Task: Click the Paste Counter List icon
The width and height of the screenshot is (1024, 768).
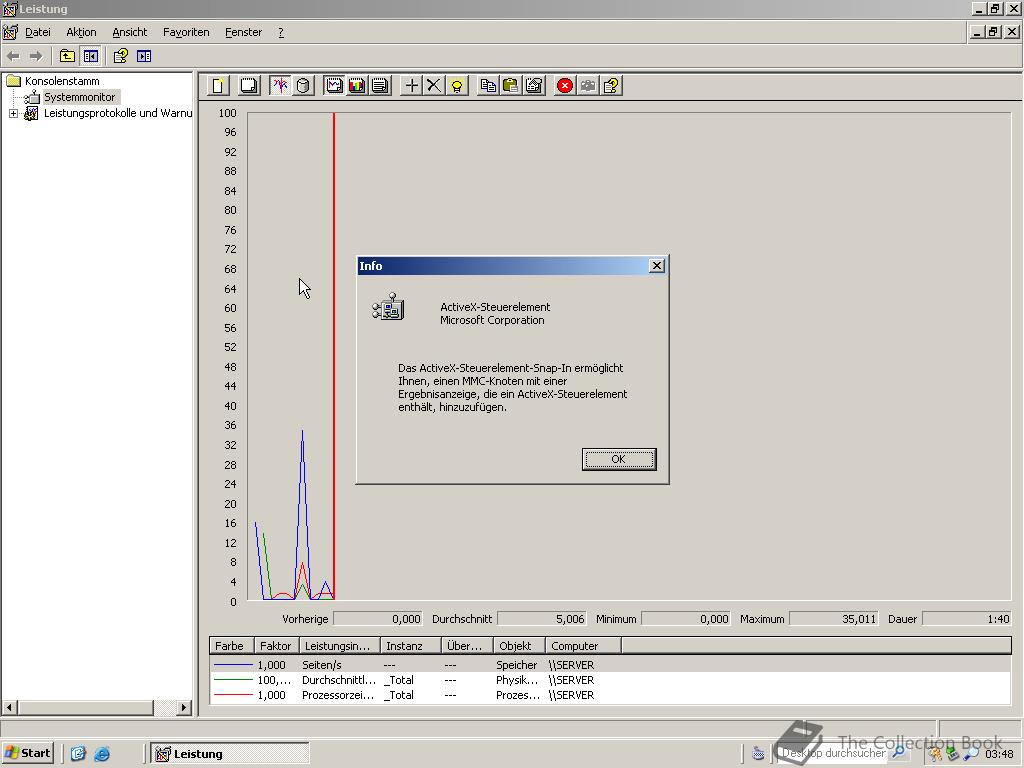Action: click(511, 86)
